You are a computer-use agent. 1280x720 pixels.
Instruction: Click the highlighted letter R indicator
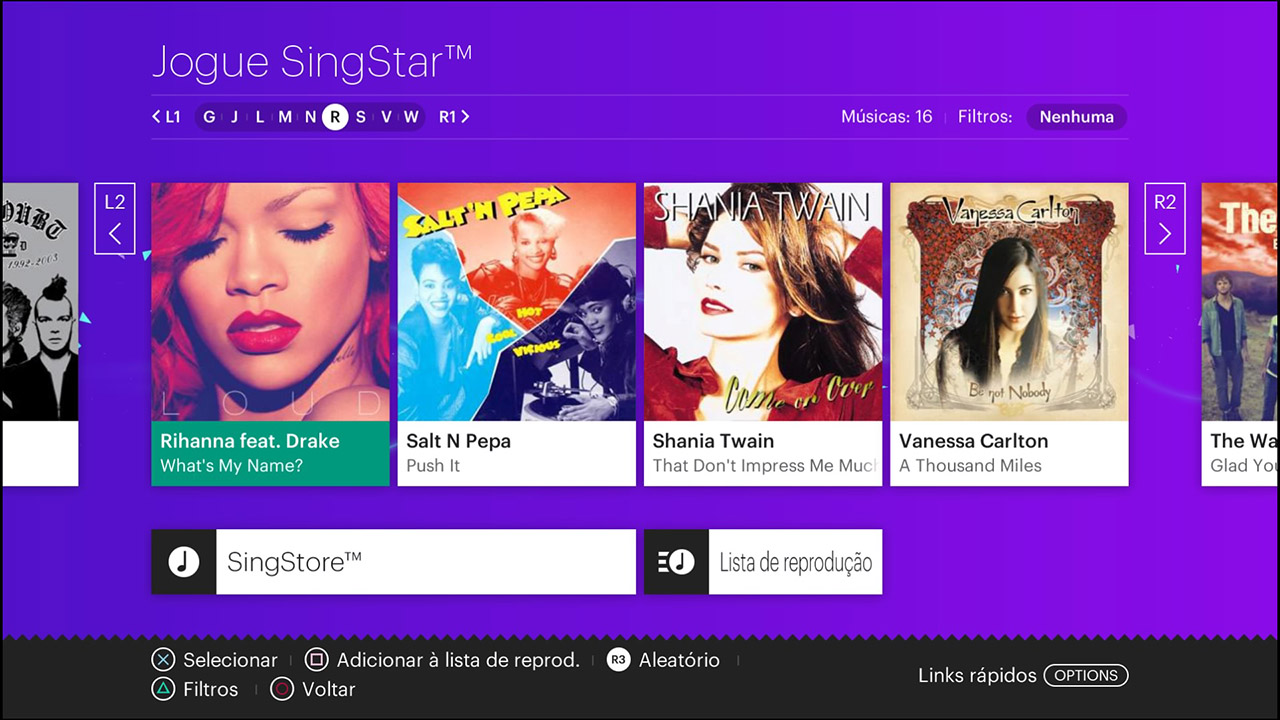pyautogui.click(x=335, y=117)
